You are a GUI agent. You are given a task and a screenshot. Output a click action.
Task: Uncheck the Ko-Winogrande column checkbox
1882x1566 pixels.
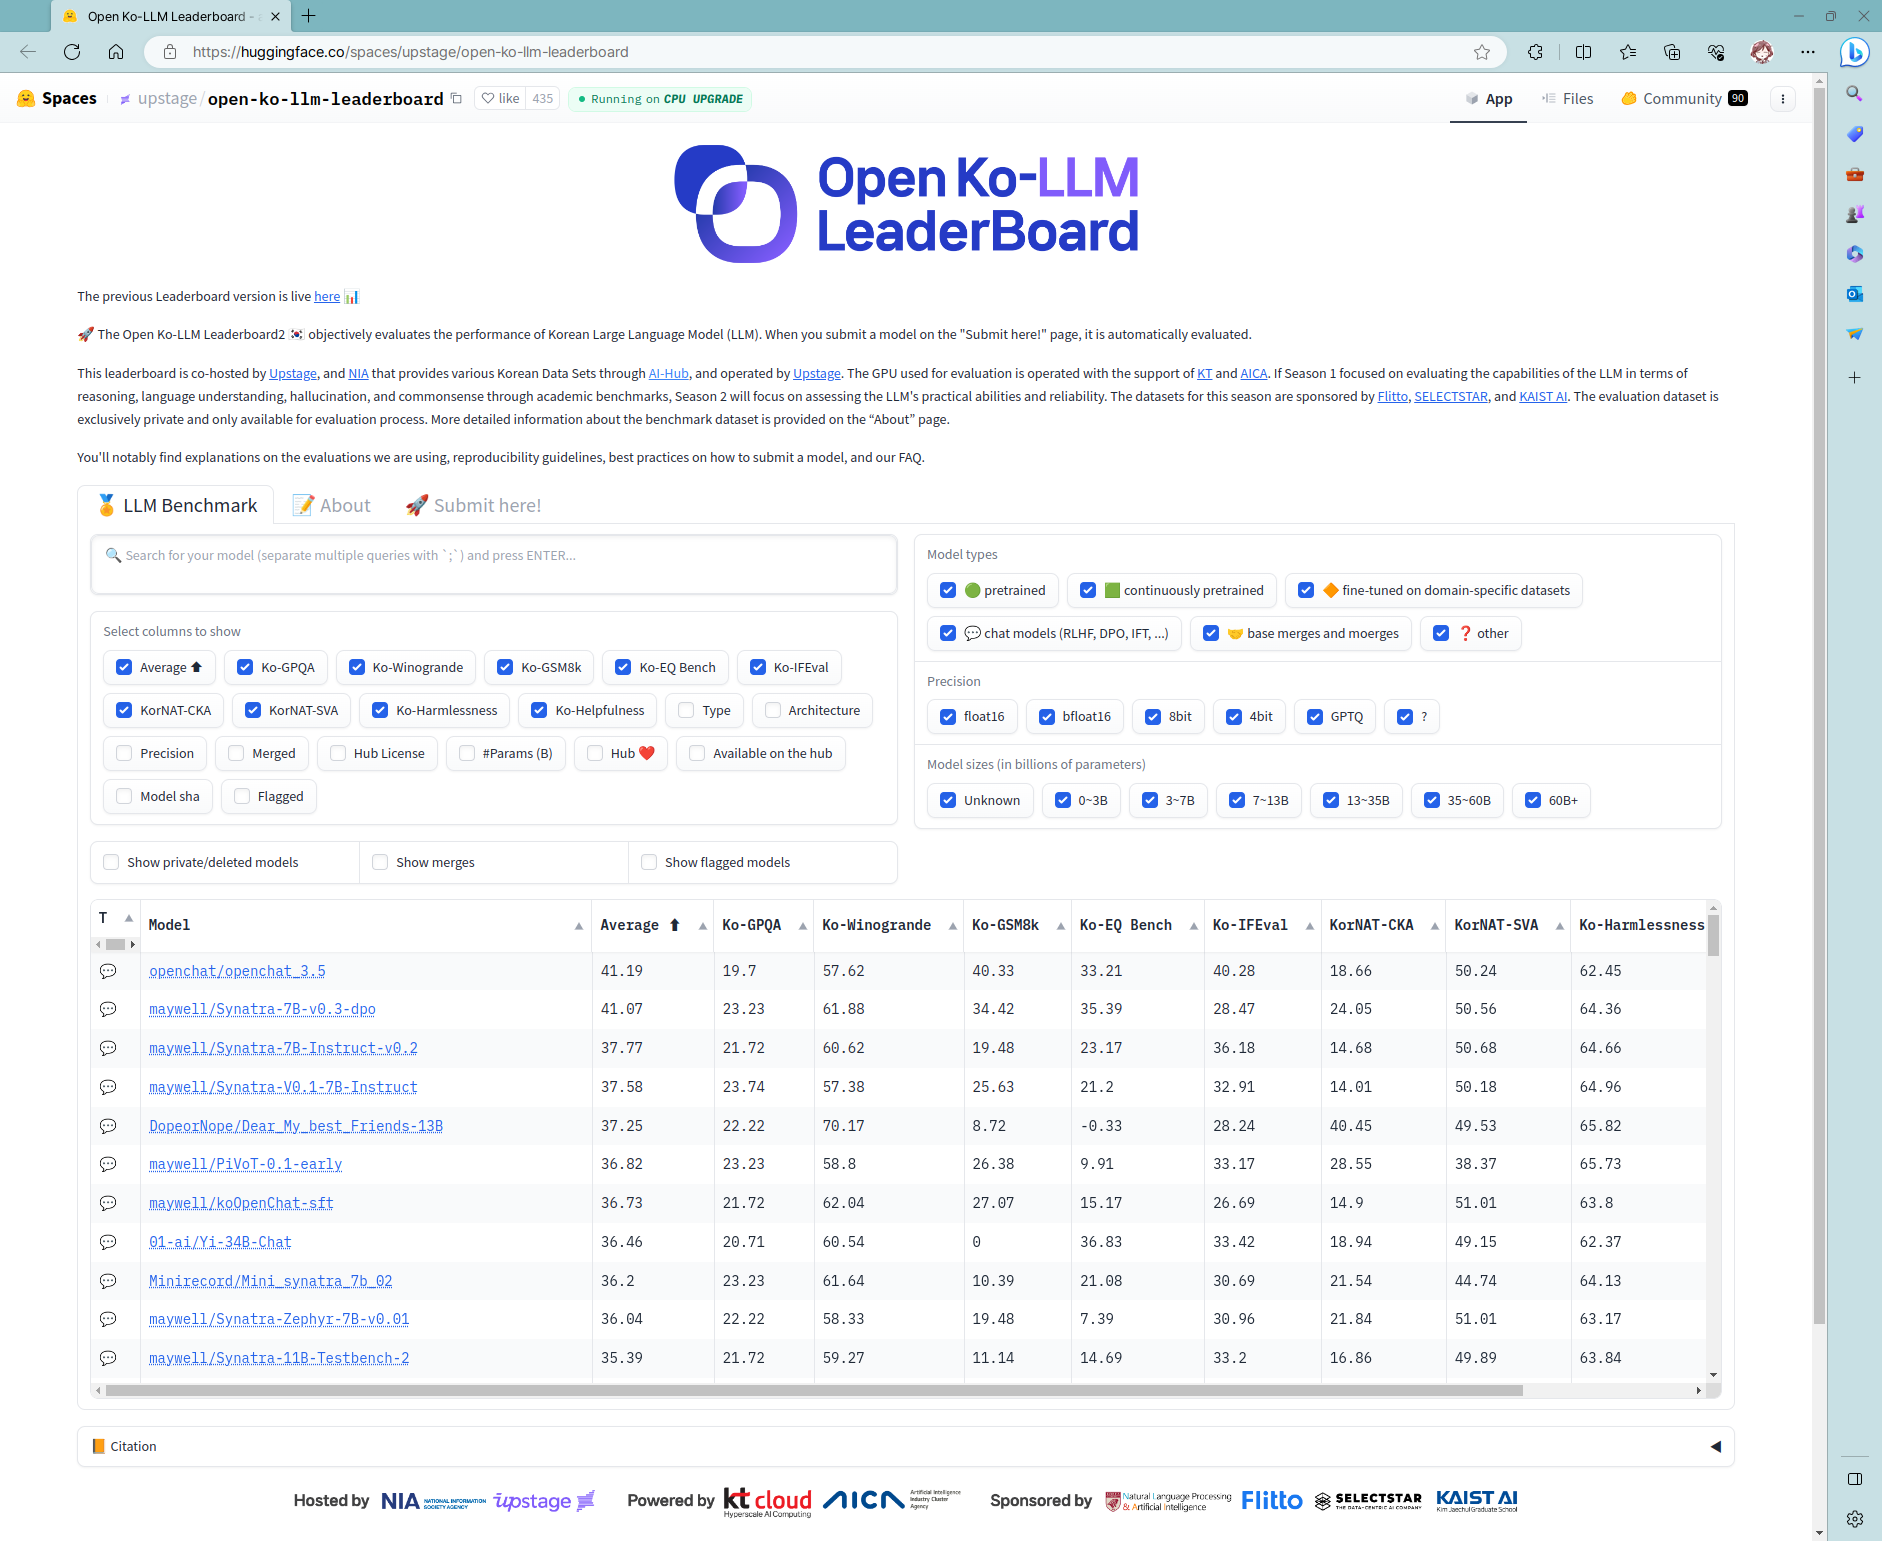[357, 667]
